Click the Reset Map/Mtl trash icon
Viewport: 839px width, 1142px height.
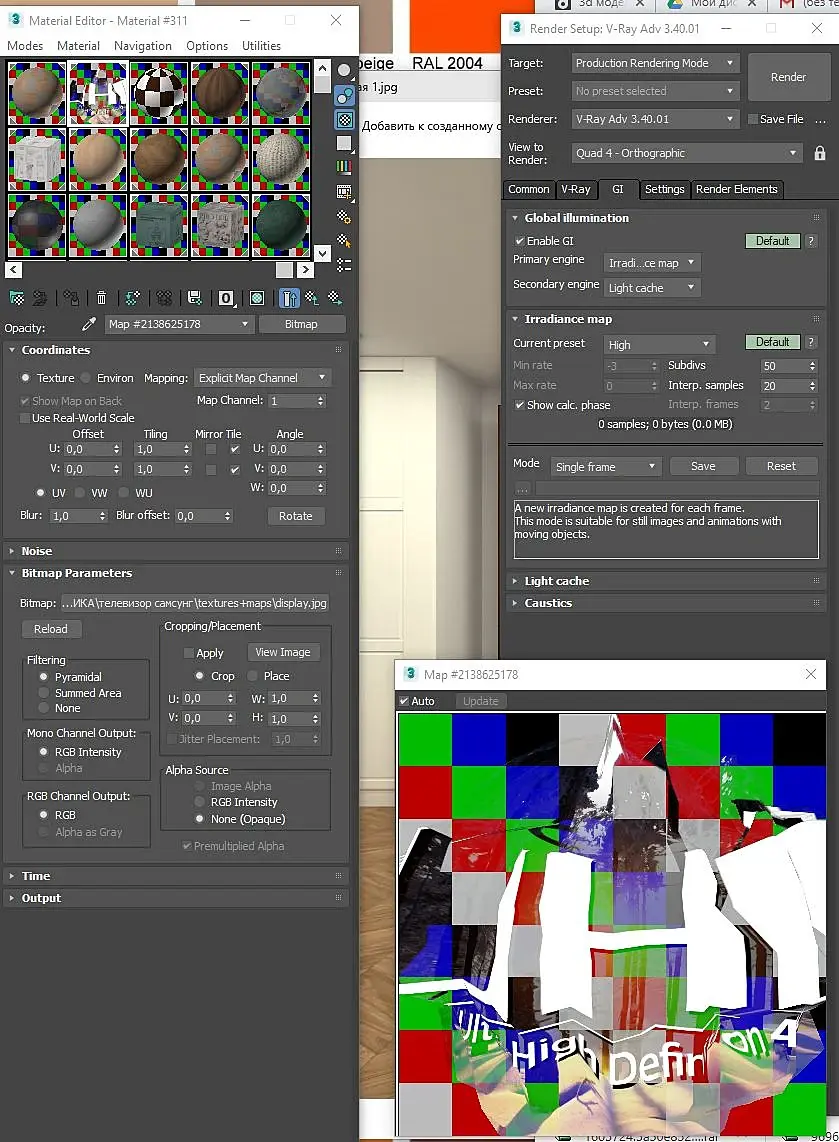point(101,298)
